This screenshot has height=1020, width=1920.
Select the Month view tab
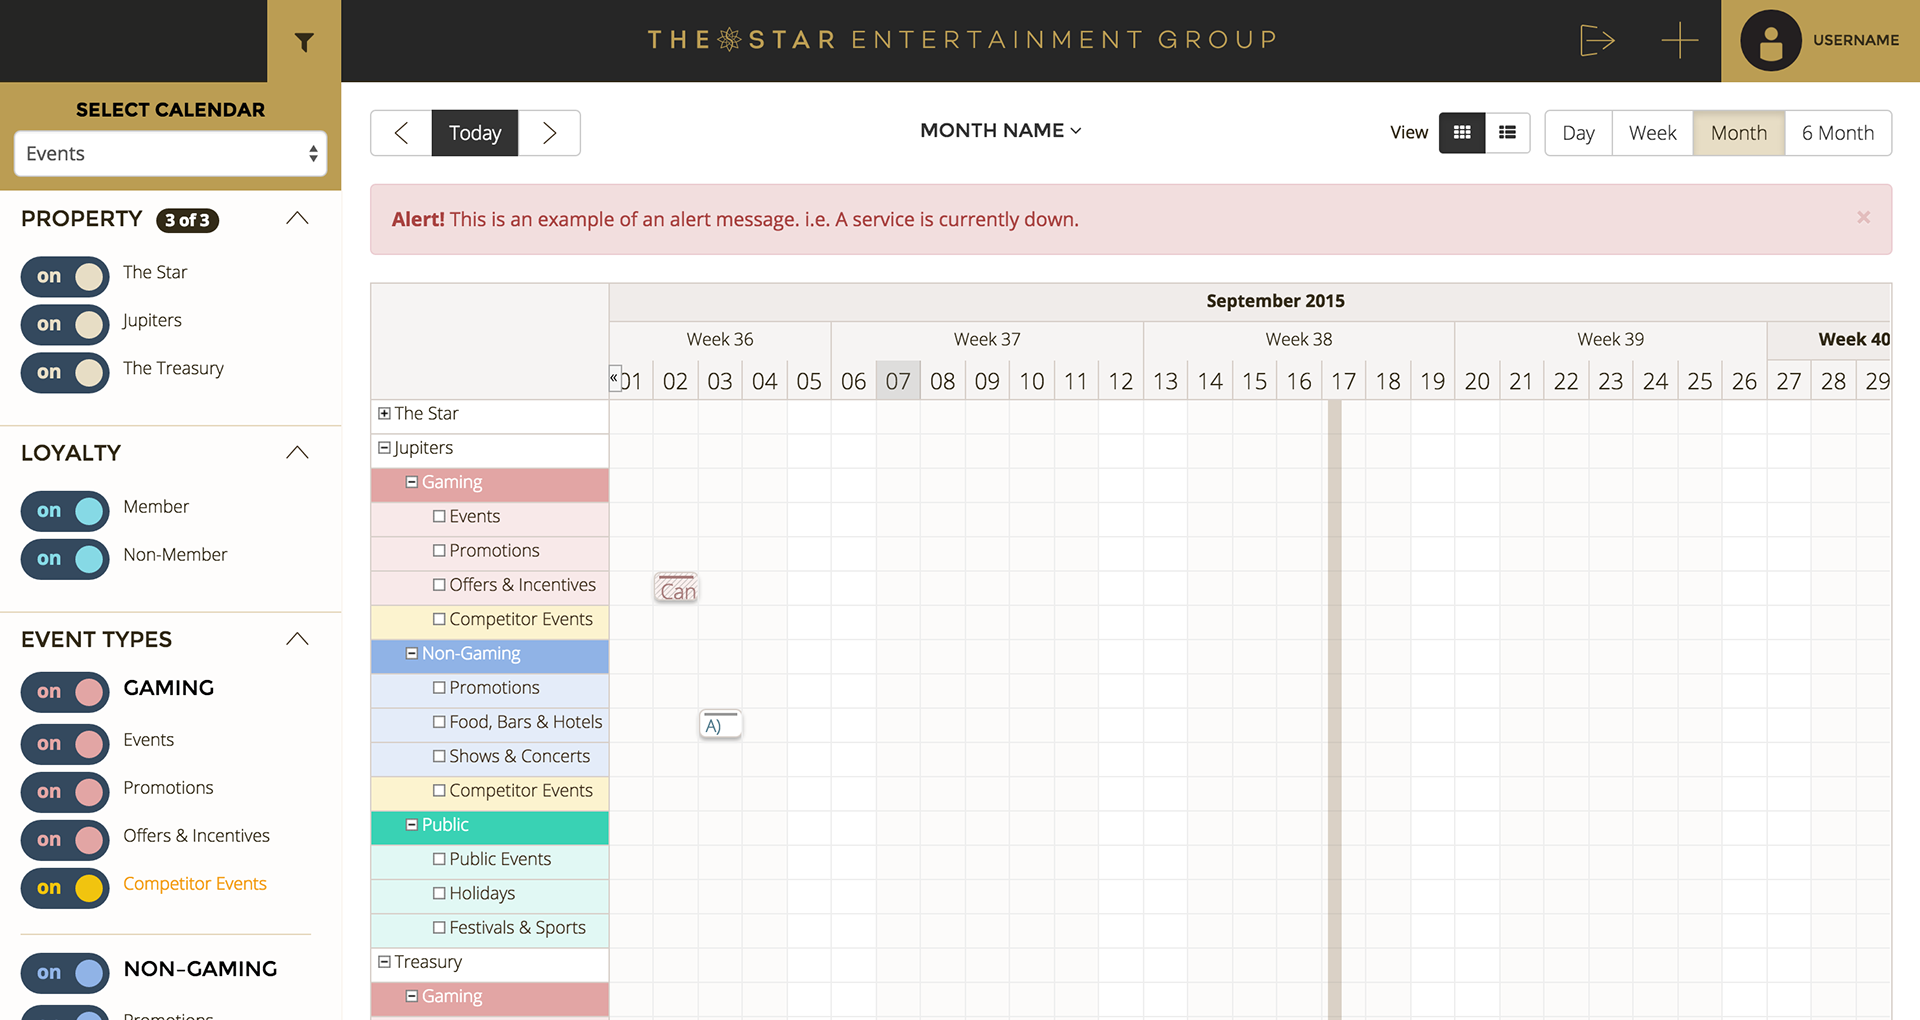click(x=1738, y=133)
